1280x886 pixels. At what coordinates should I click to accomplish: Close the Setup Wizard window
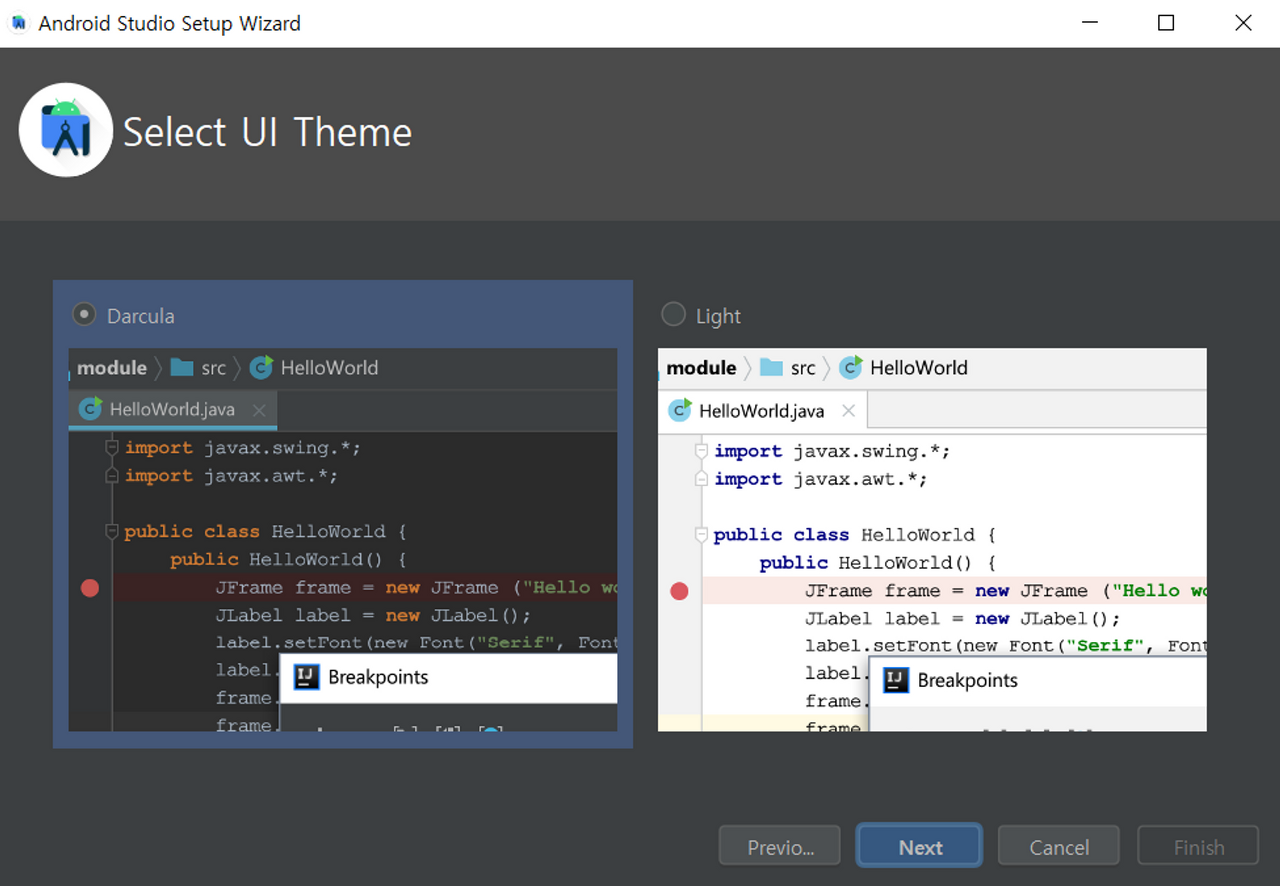(1243, 23)
